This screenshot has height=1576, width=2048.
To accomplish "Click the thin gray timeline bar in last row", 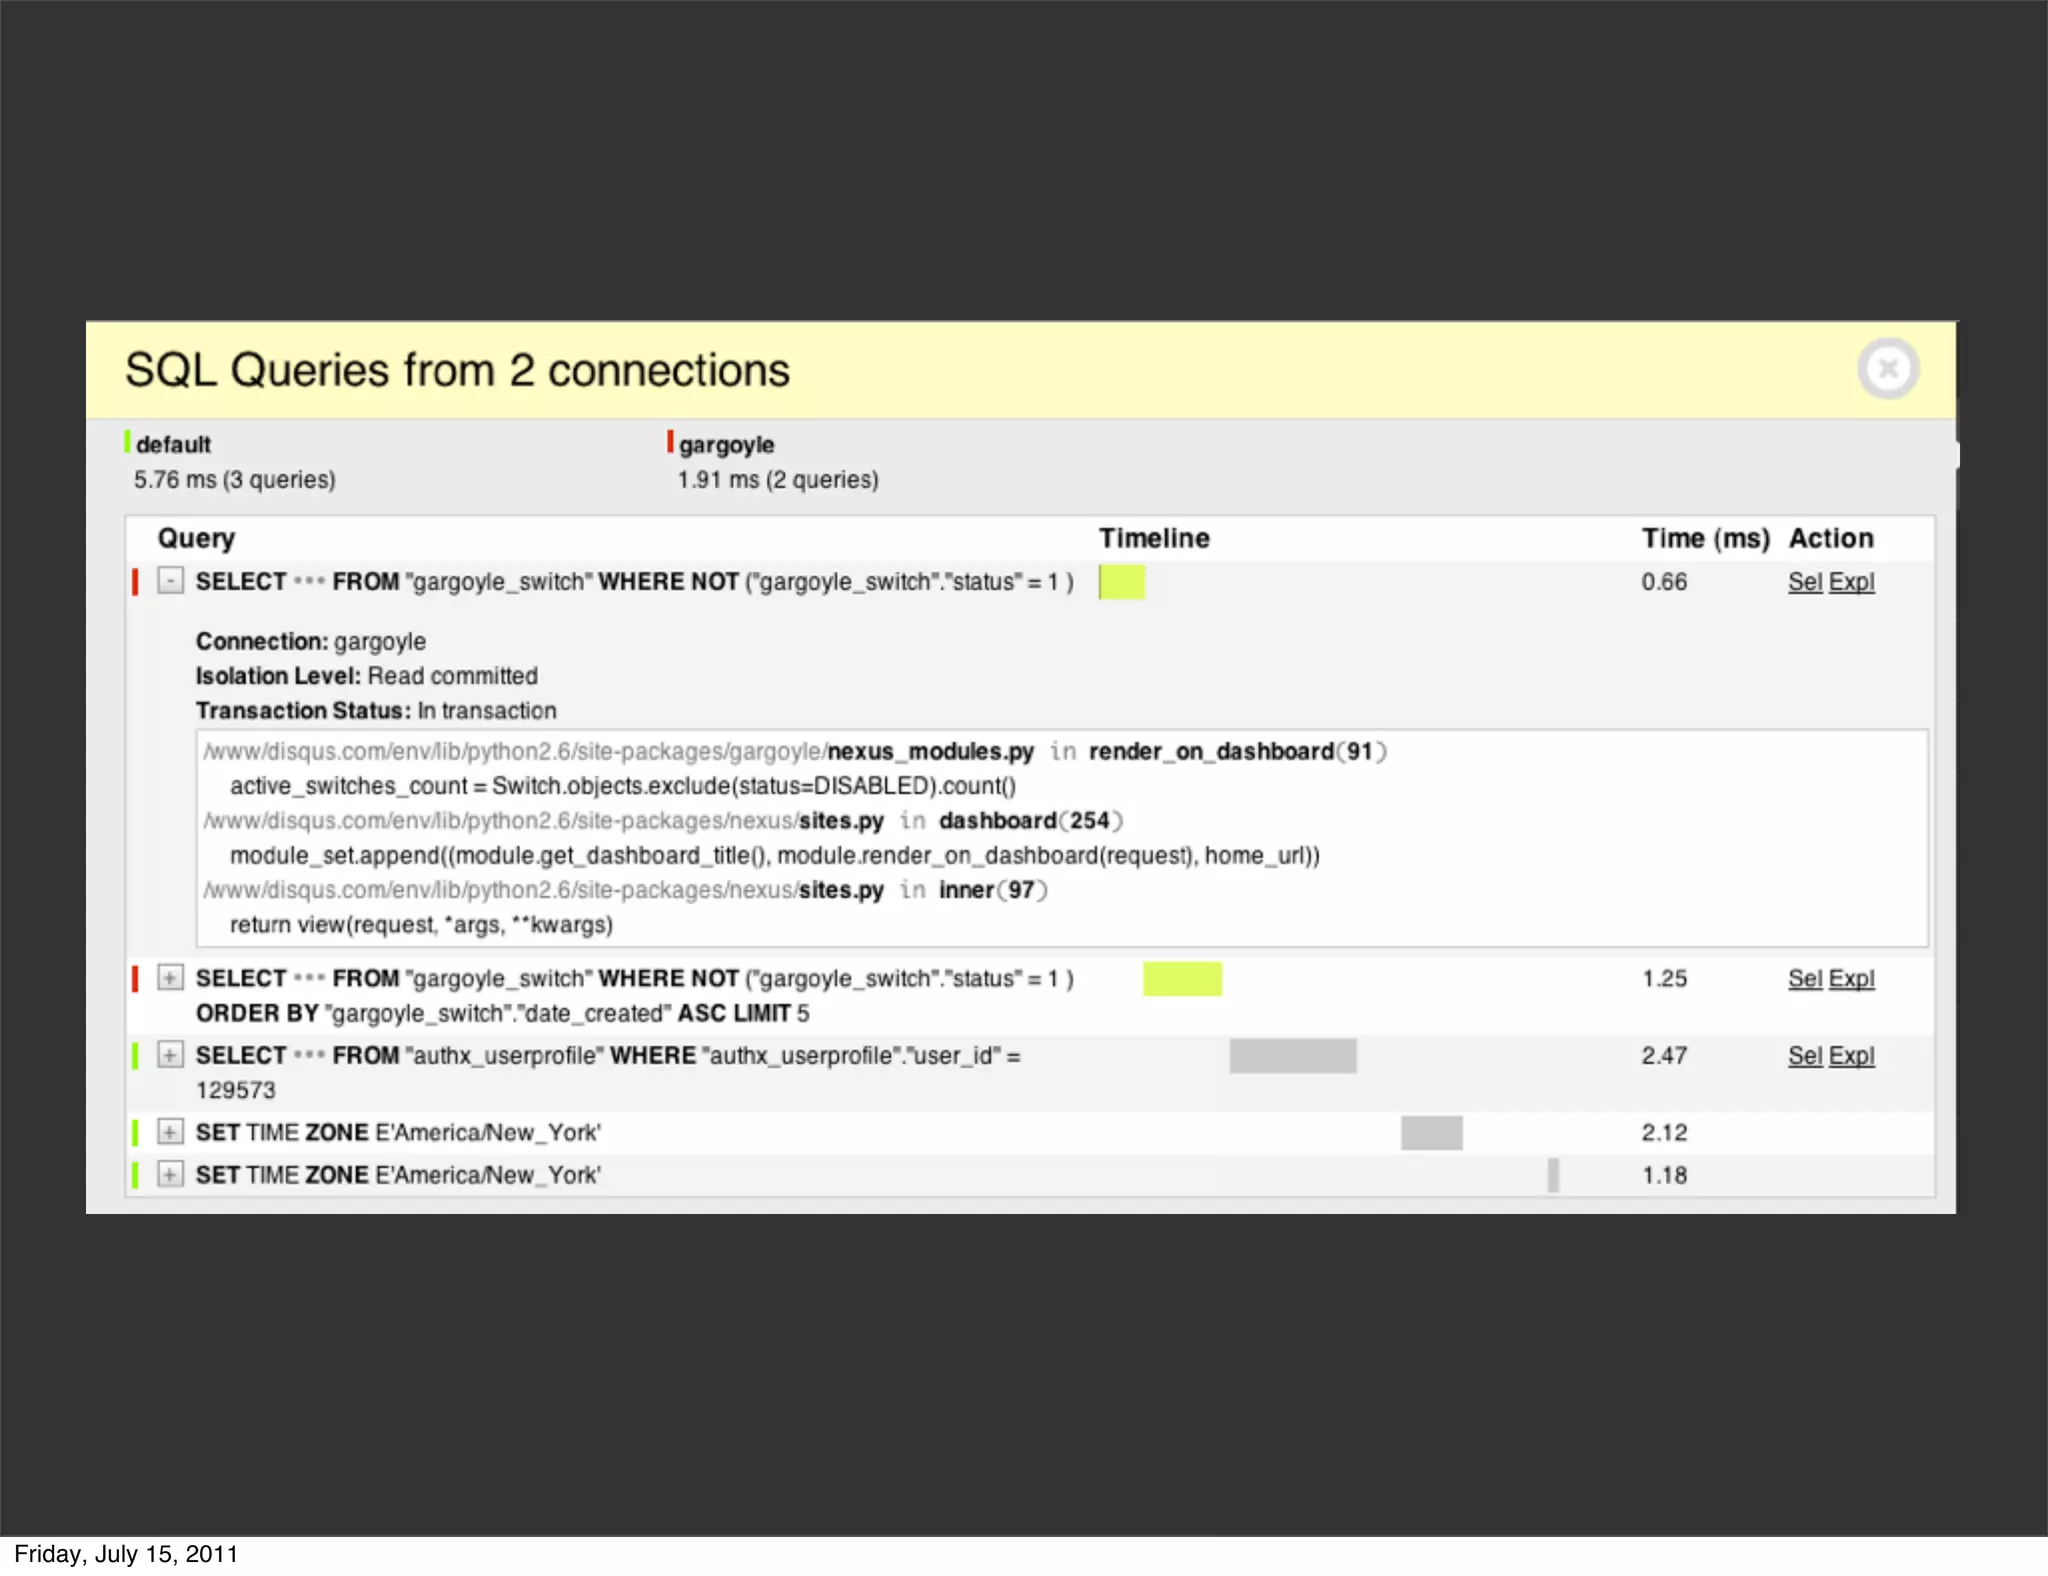I will tap(1553, 1175).
